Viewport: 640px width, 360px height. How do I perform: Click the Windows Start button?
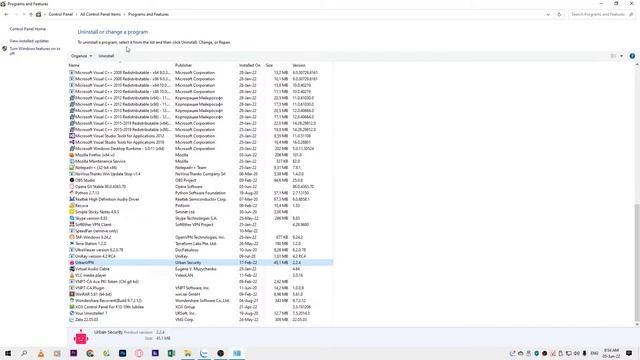click(8, 353)
